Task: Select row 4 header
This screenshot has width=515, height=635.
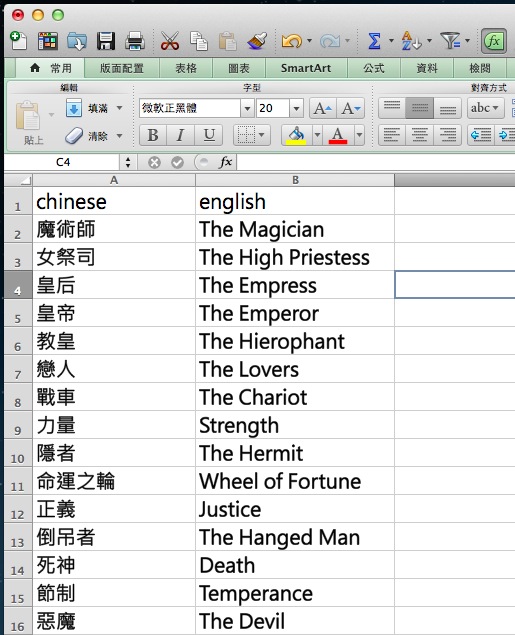Action: tap(18, 285)
